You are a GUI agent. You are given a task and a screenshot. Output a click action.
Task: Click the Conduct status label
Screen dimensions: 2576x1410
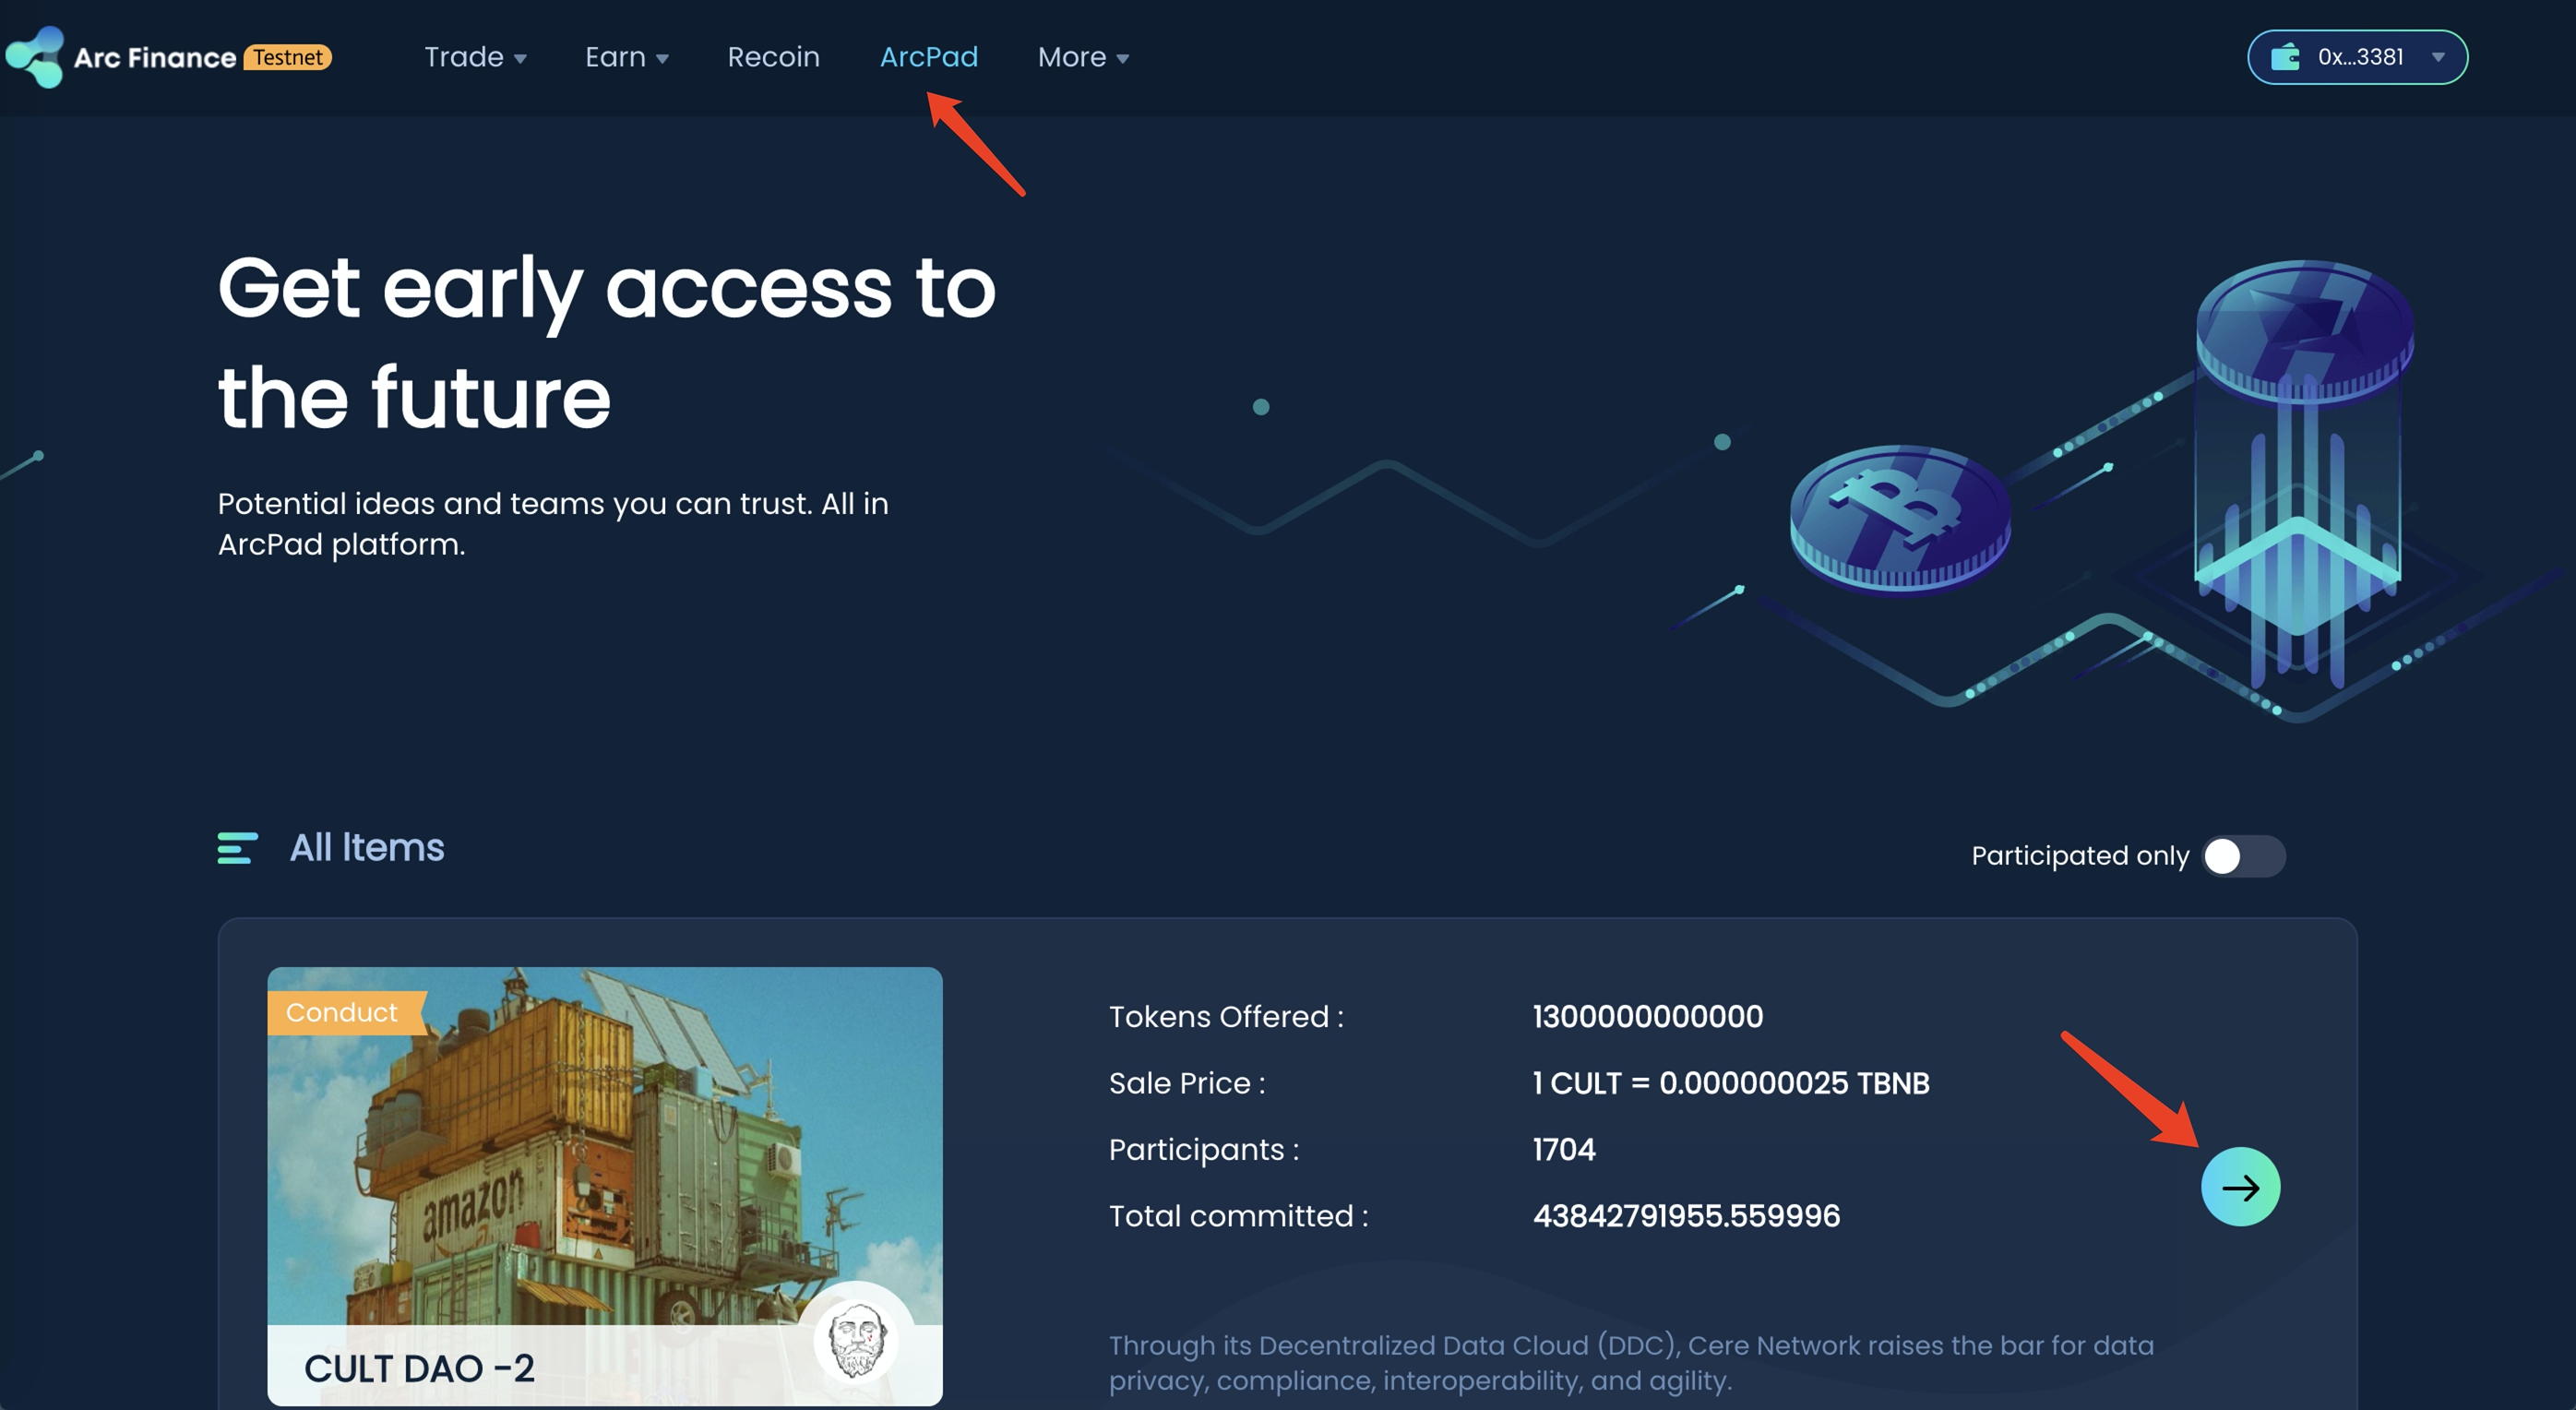pyautogui.click(x=342, y=1012)
